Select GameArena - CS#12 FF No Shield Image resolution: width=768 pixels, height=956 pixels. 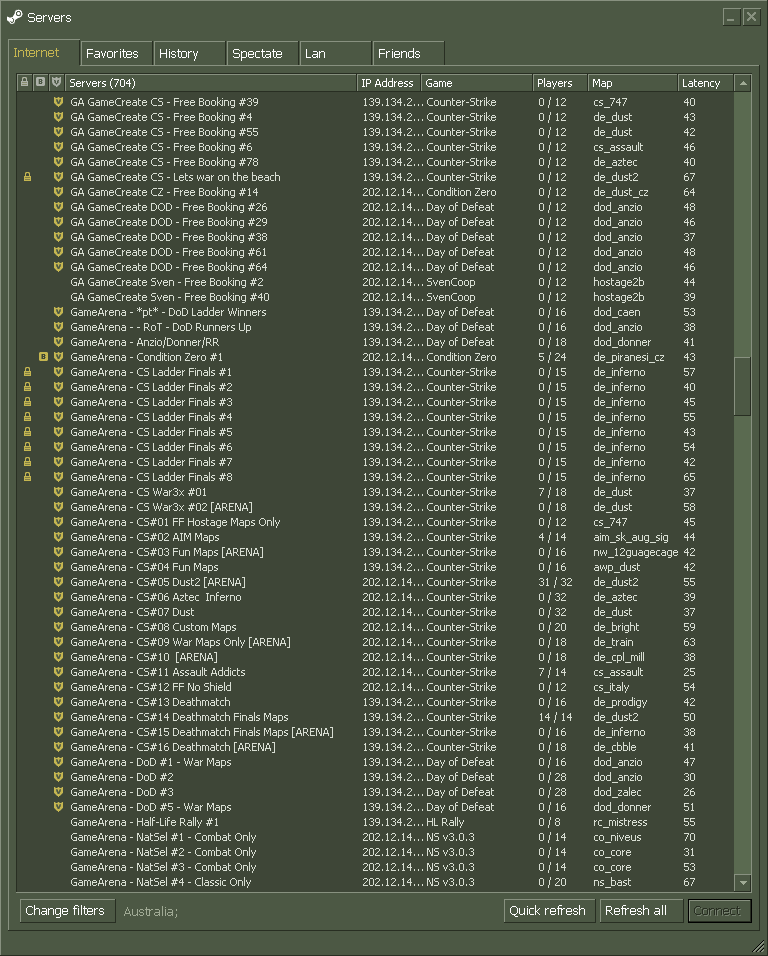[375, 687]
